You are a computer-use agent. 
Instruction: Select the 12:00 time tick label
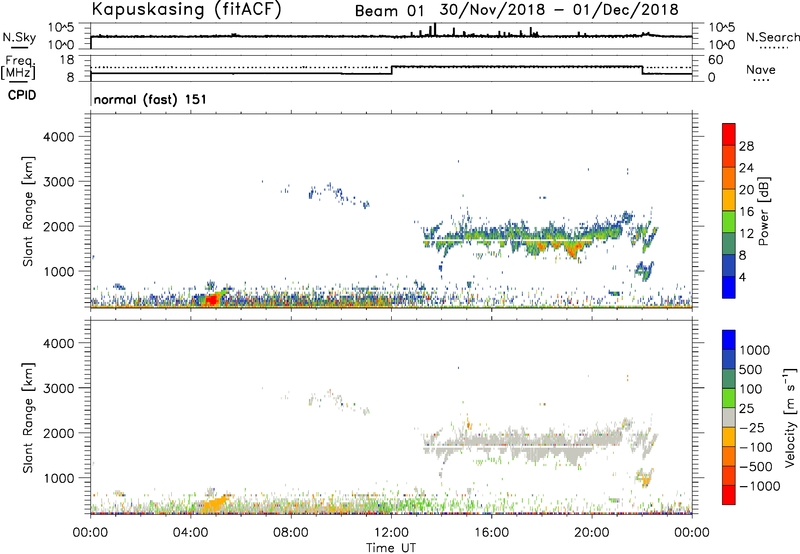[x=391, y=533]
